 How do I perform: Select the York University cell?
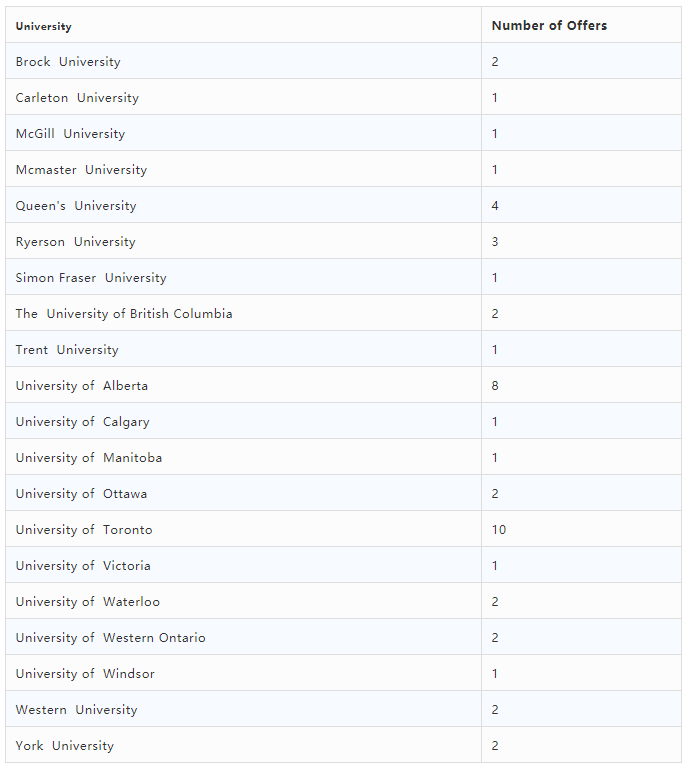click(x=65, y=746)
